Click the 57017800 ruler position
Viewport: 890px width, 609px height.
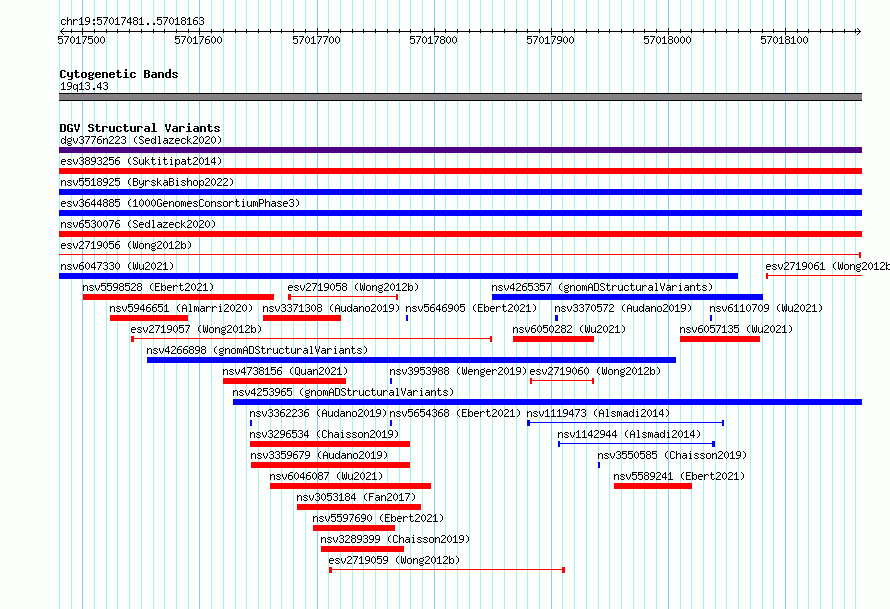pyautogui.click(x=433, y=40)
